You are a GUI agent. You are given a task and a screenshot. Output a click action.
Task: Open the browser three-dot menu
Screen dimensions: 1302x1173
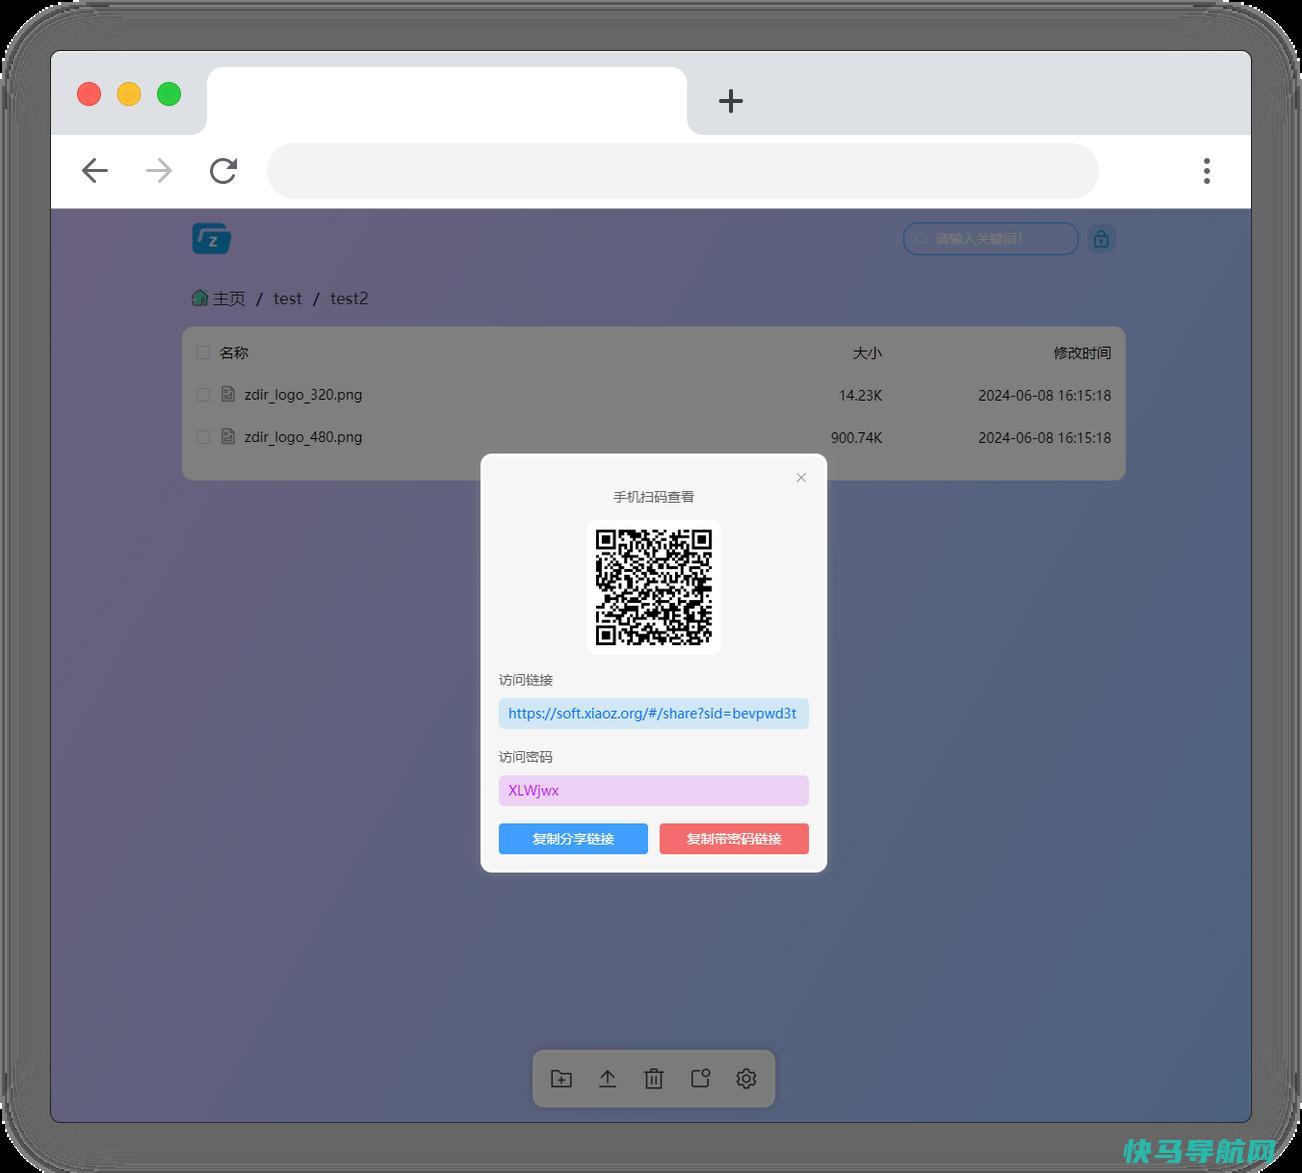[x=1207, y=171]
